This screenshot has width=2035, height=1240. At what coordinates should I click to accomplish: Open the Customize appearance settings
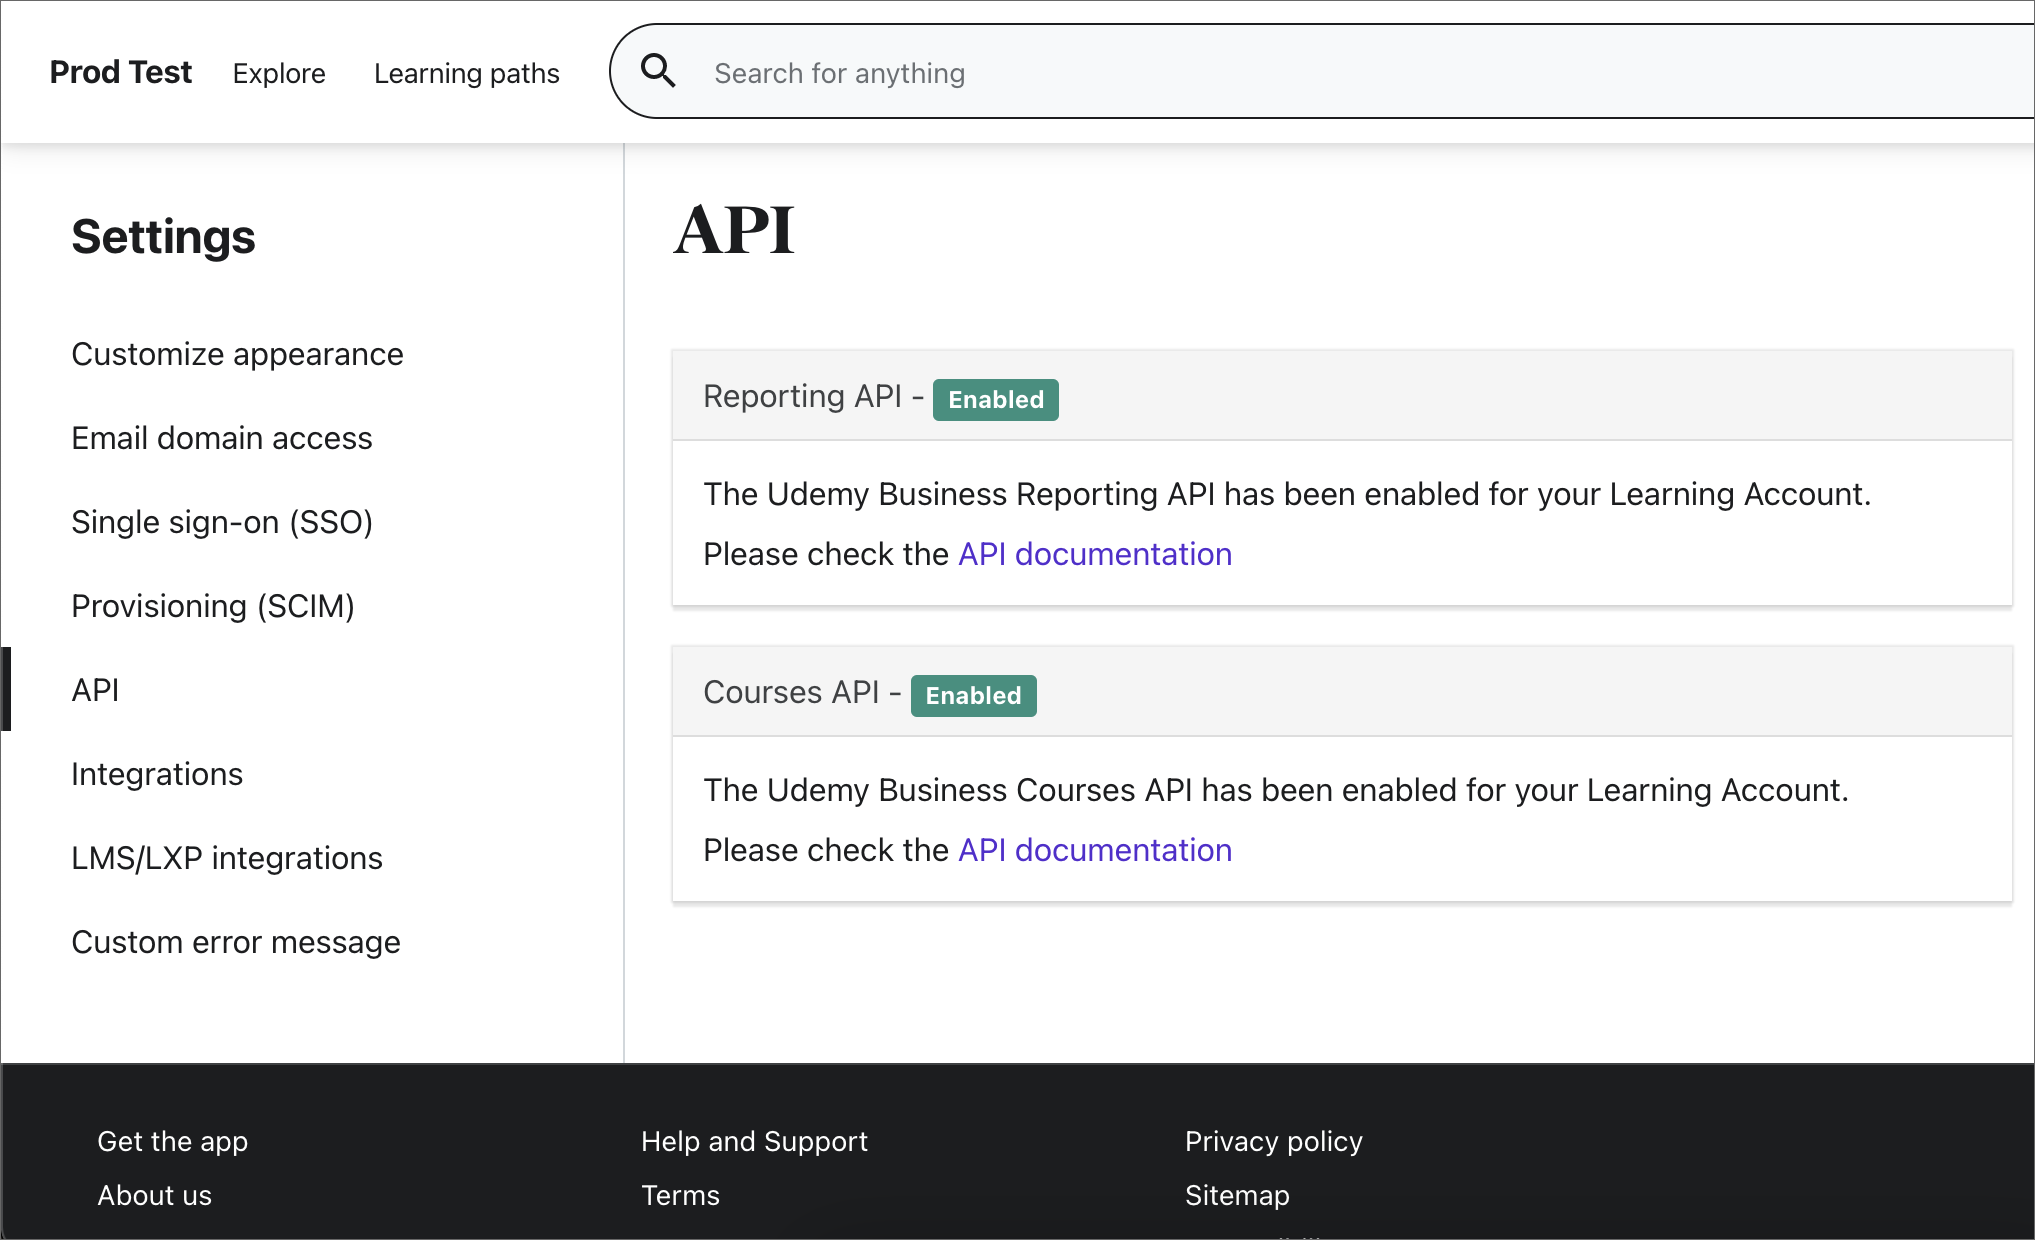tap(237, 355)
